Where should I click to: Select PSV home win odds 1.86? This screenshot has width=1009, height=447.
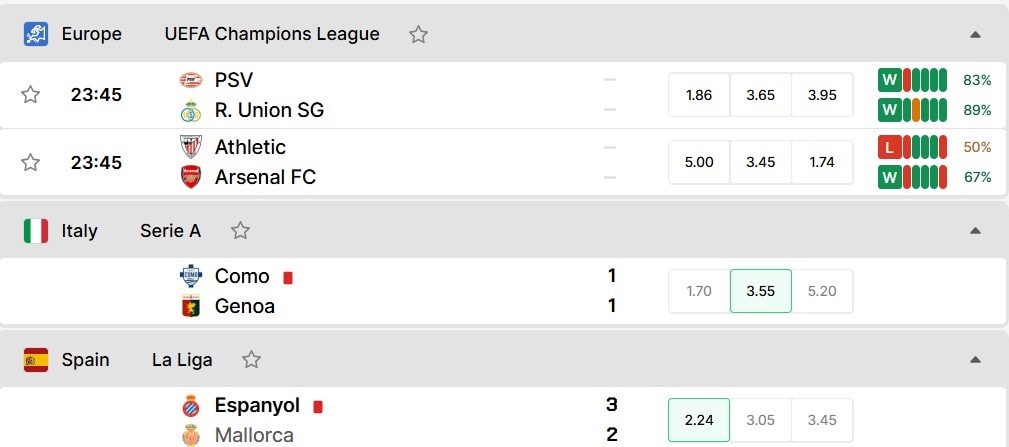[x=699, y=95]
